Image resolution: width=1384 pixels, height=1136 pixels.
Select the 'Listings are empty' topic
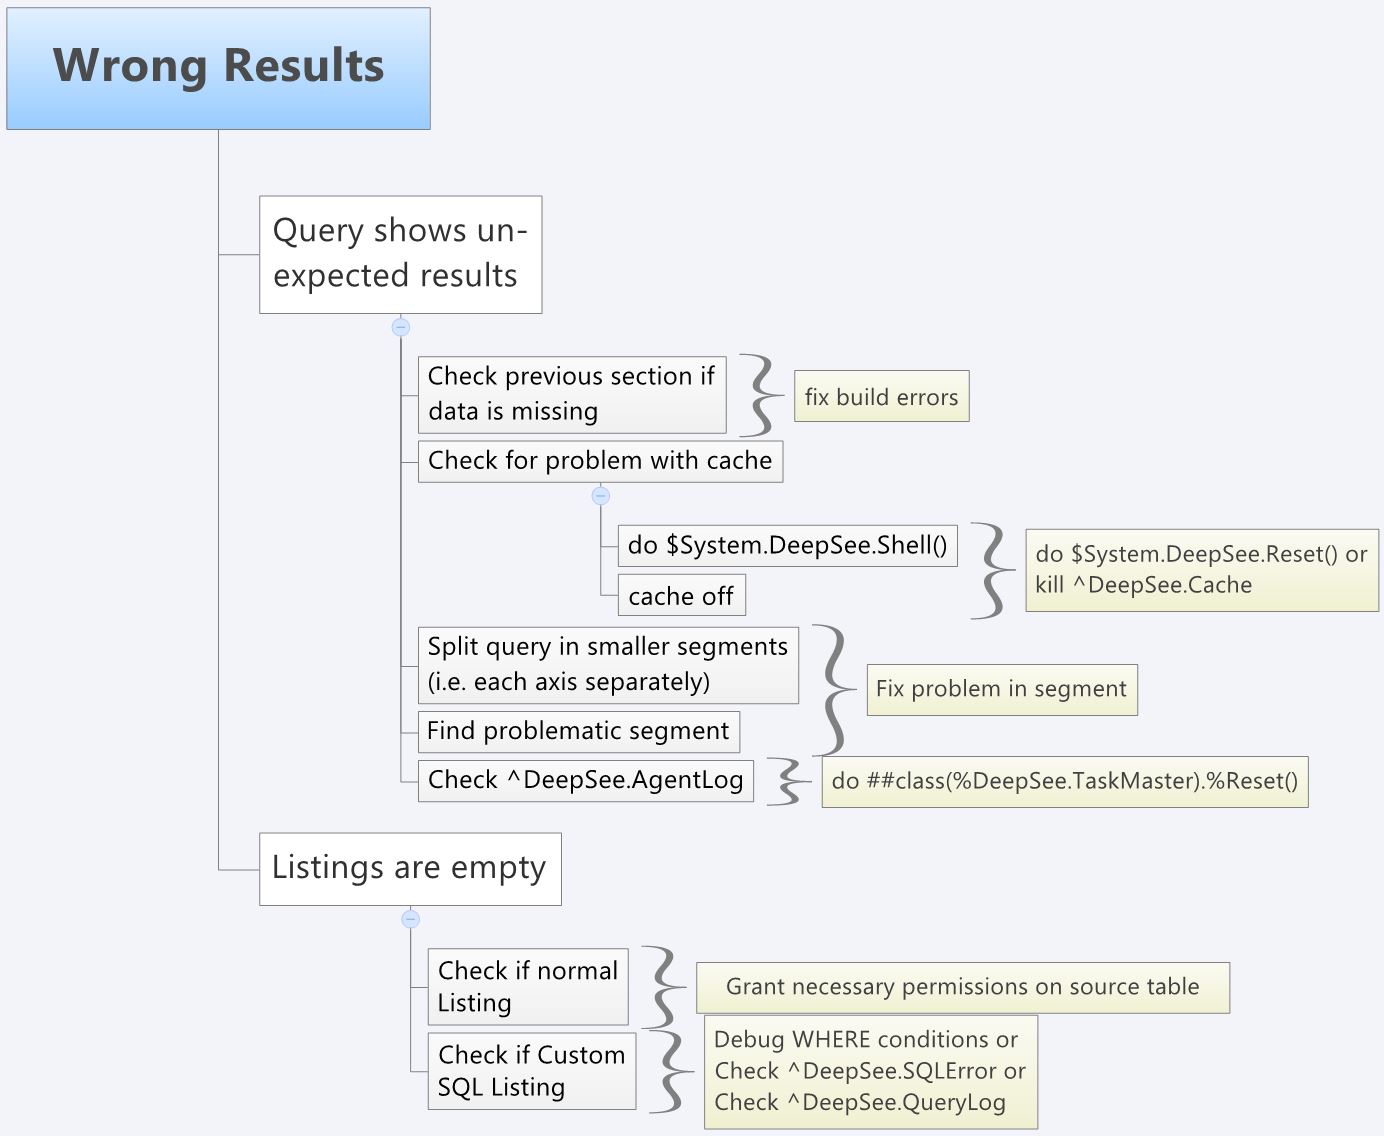pyautogui.click(x=410, y=868)
